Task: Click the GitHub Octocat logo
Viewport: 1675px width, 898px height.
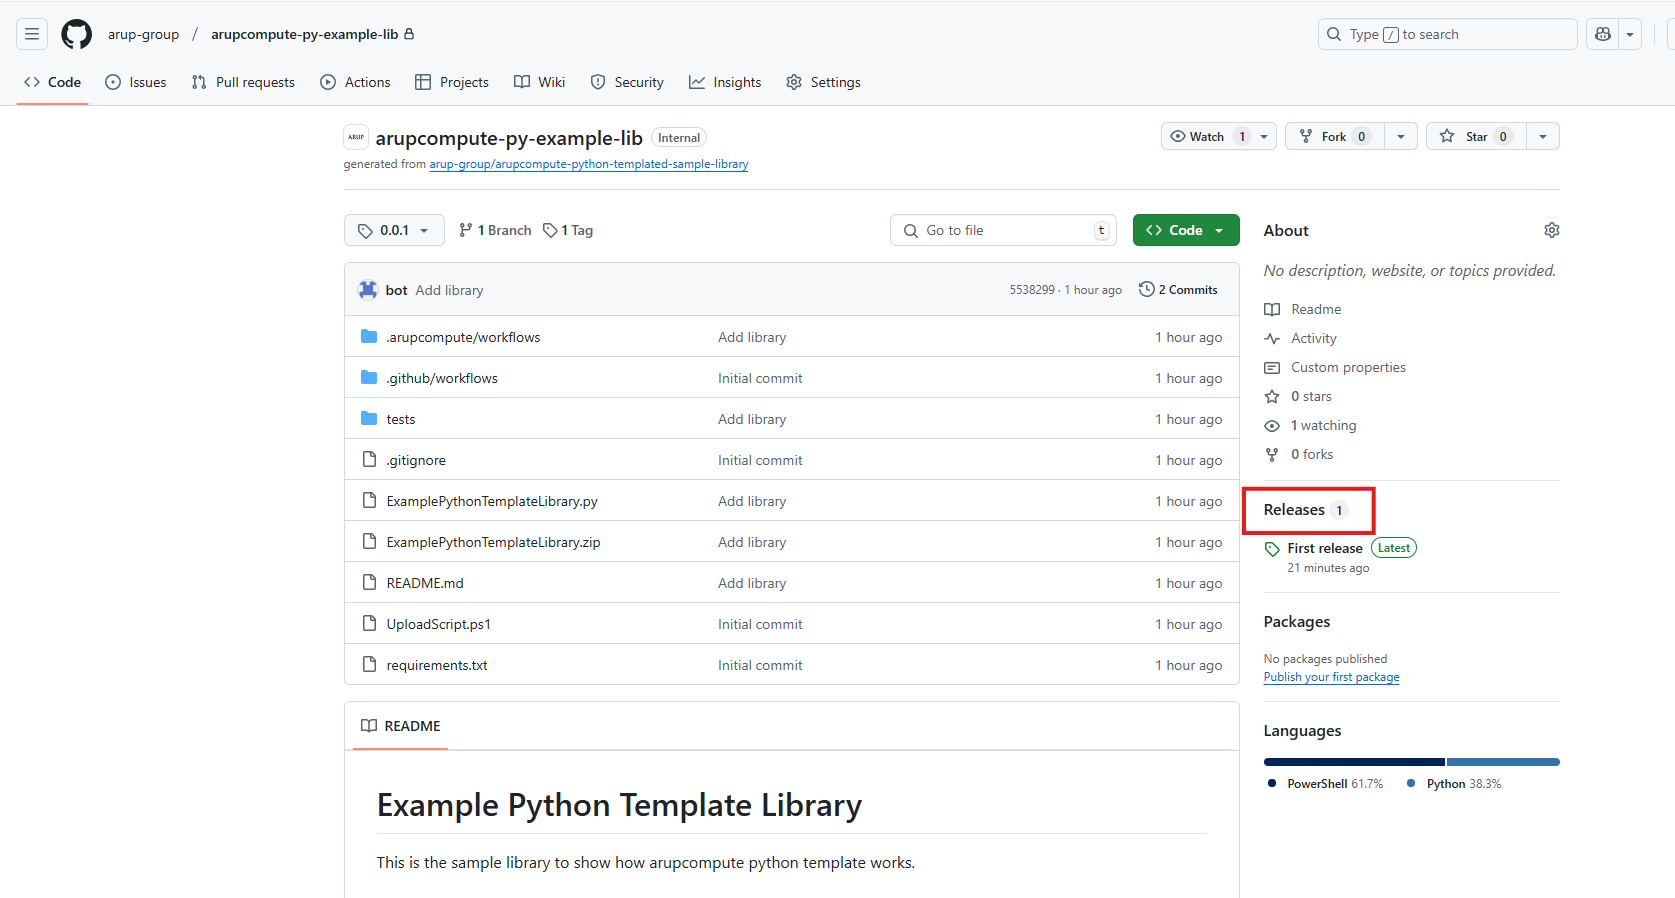Action: pos(76,34)
